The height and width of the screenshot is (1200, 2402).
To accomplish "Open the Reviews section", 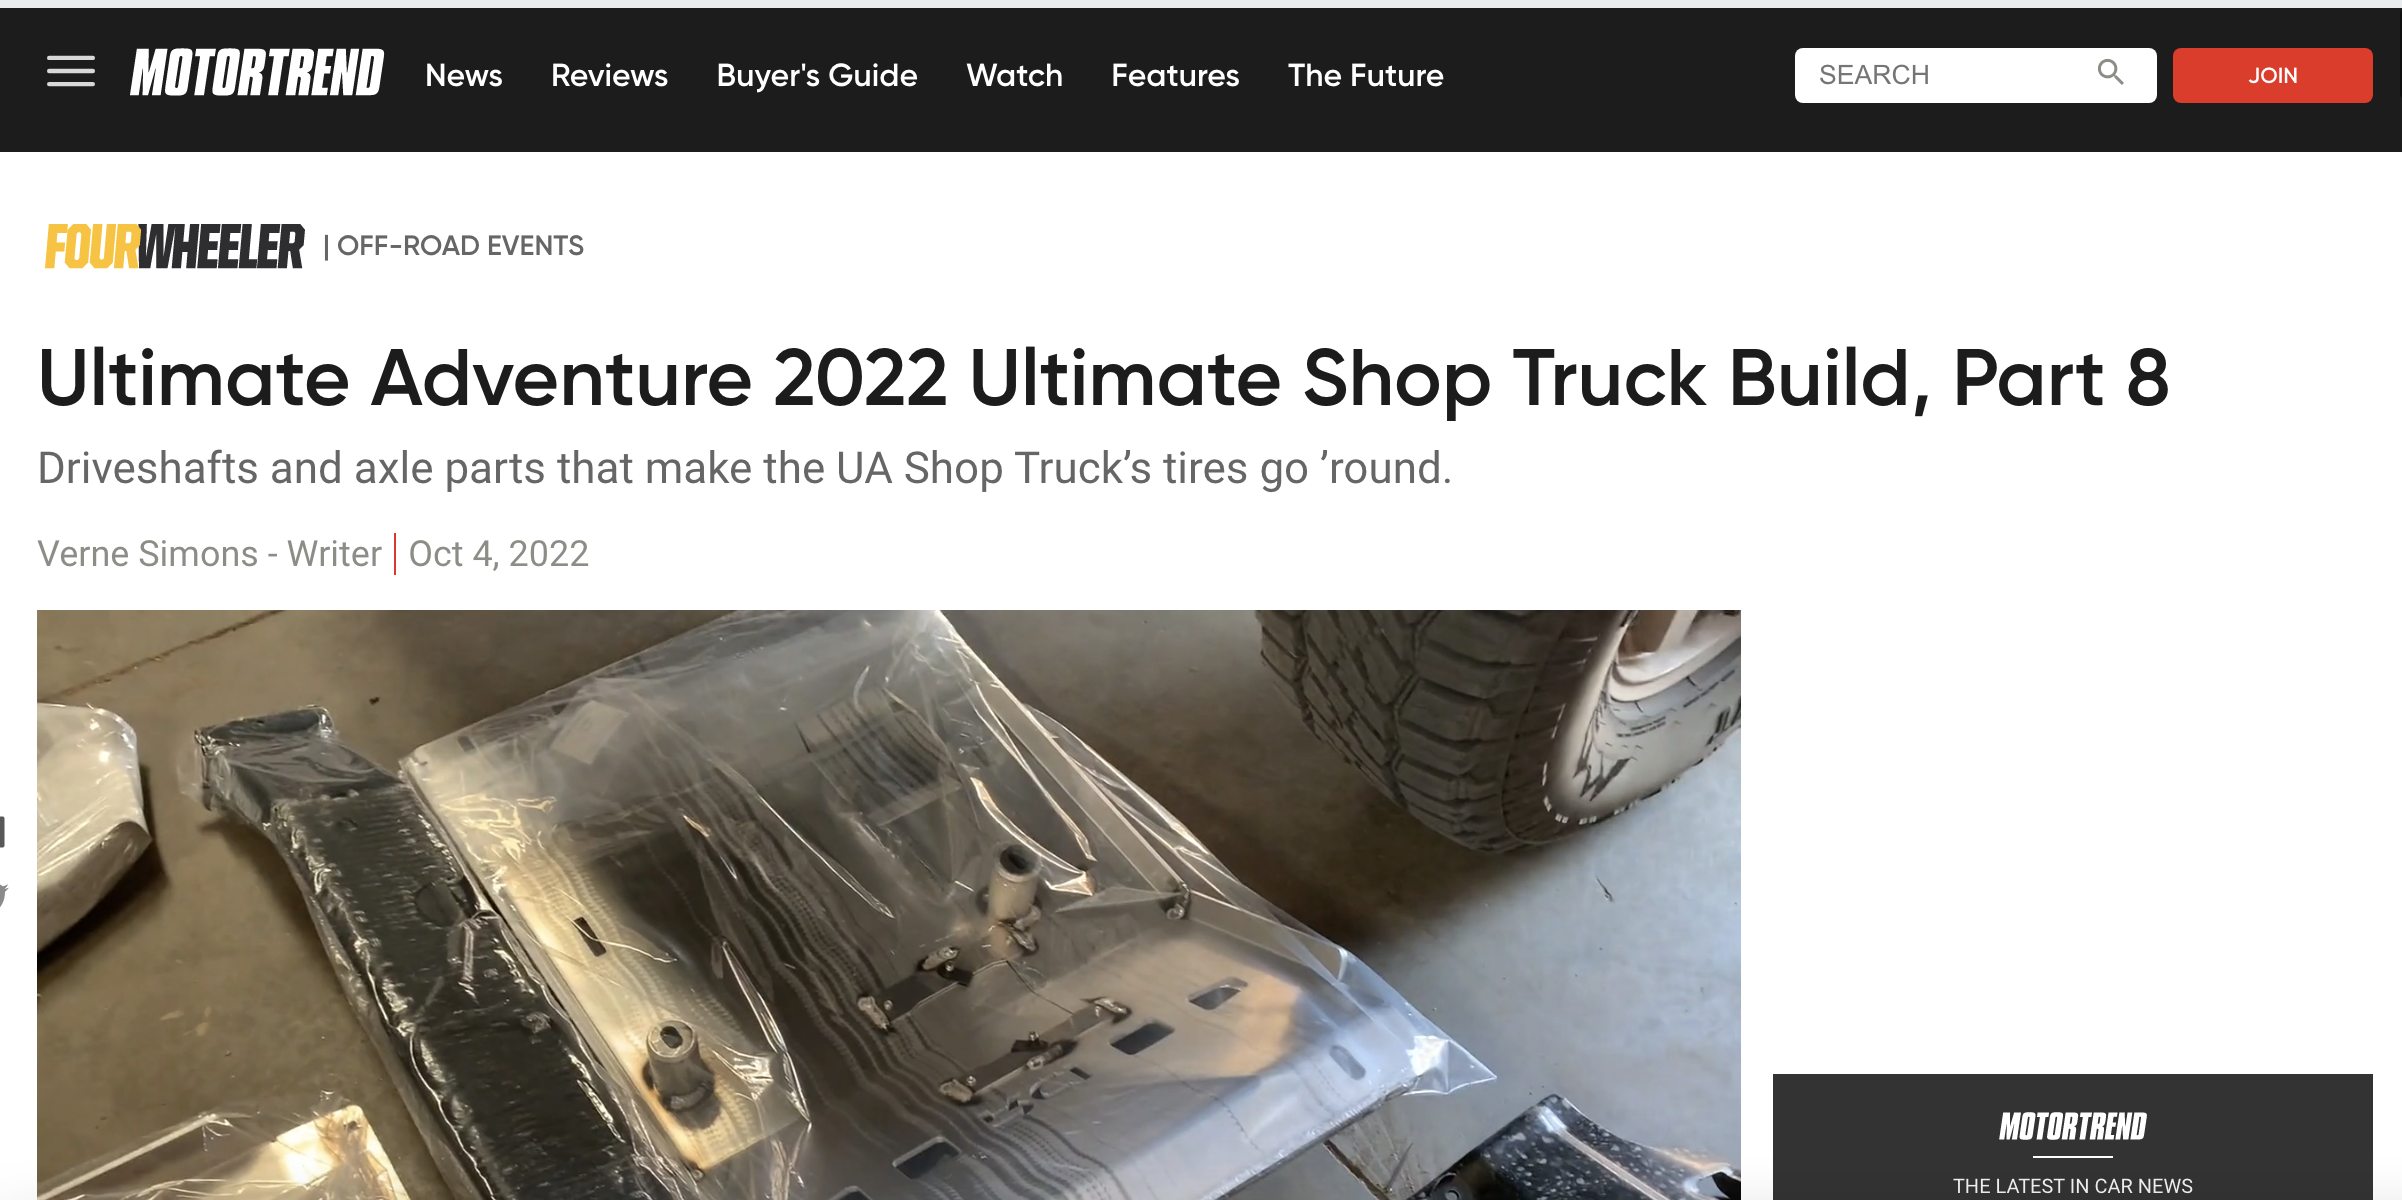I will pyautogui.click(x=609, y=75).
